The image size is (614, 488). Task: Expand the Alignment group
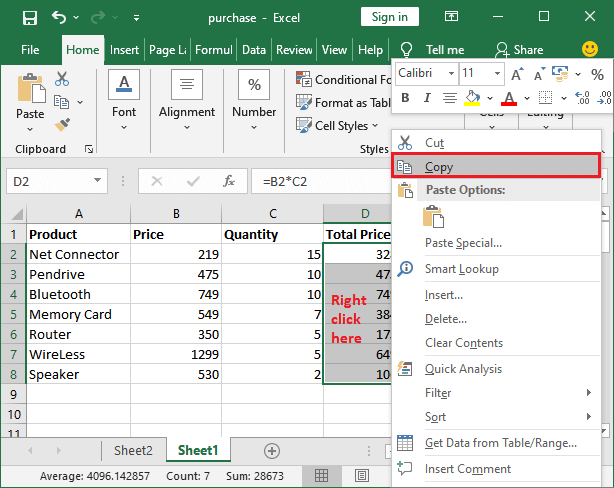[x=187, y=100]
